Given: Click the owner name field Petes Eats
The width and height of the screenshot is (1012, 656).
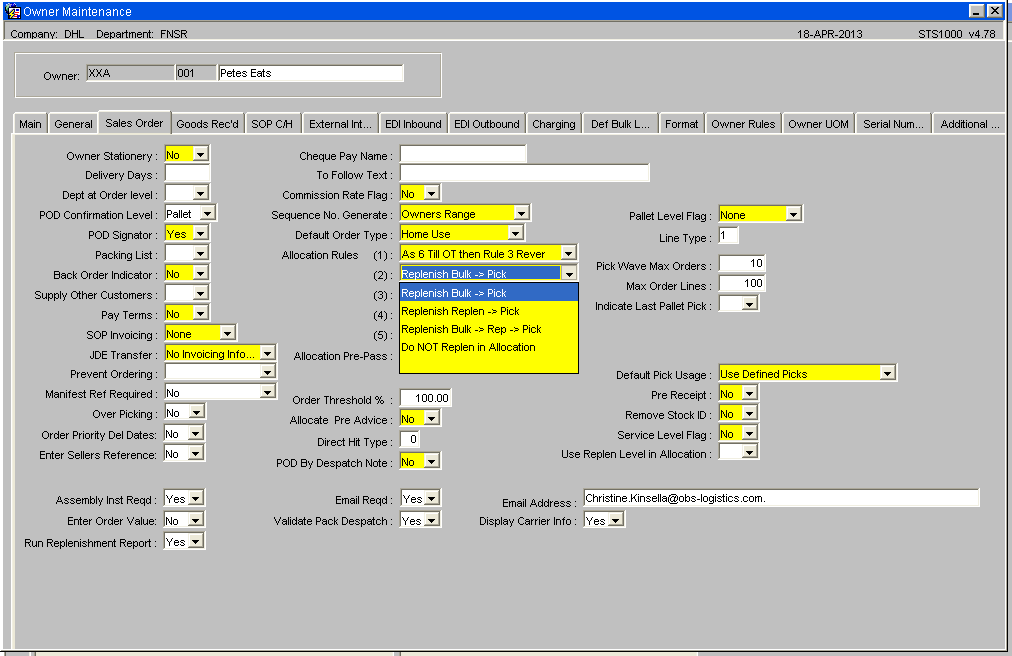Looking at the screenshot, I should pos(310,73).
